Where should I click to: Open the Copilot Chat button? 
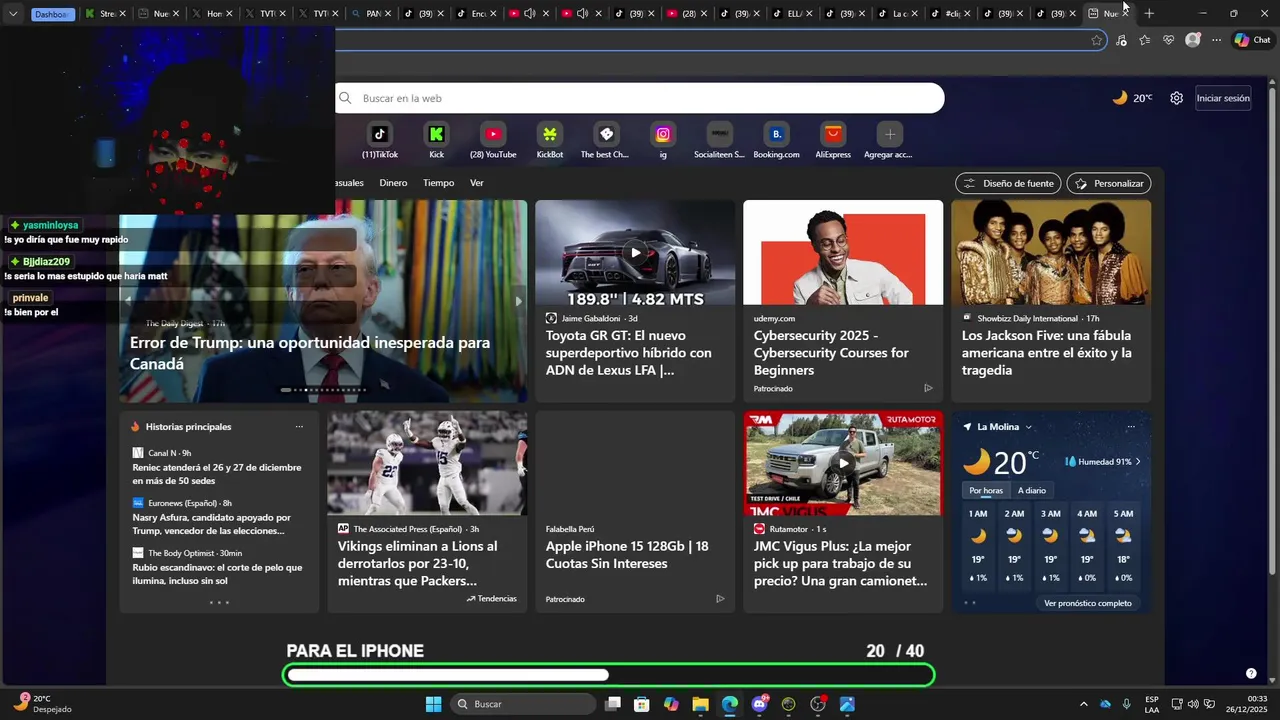[x=1253, y=40]
